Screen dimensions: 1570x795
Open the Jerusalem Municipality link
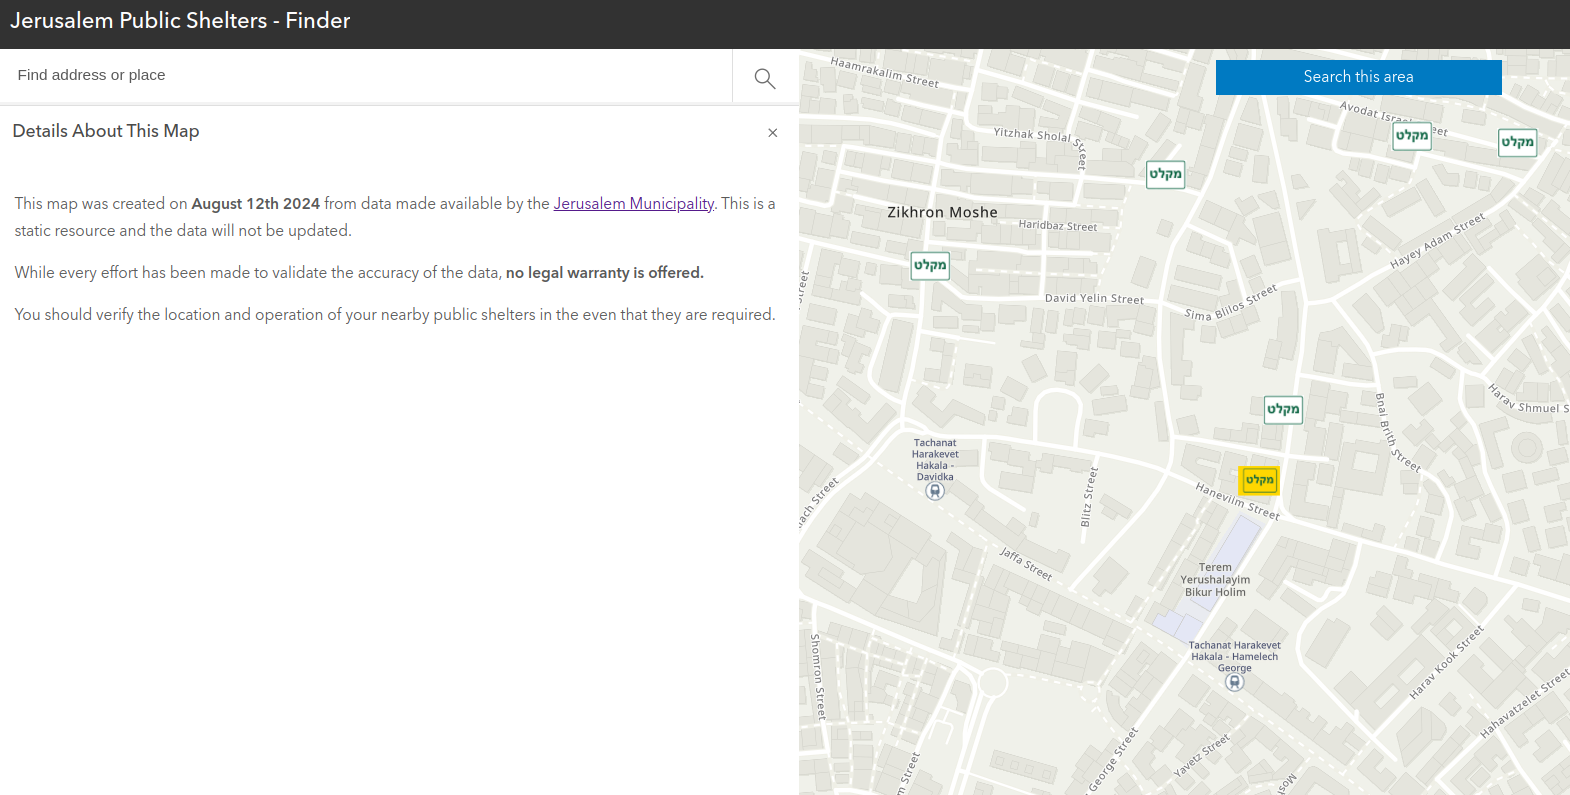(x=634, y=204)
